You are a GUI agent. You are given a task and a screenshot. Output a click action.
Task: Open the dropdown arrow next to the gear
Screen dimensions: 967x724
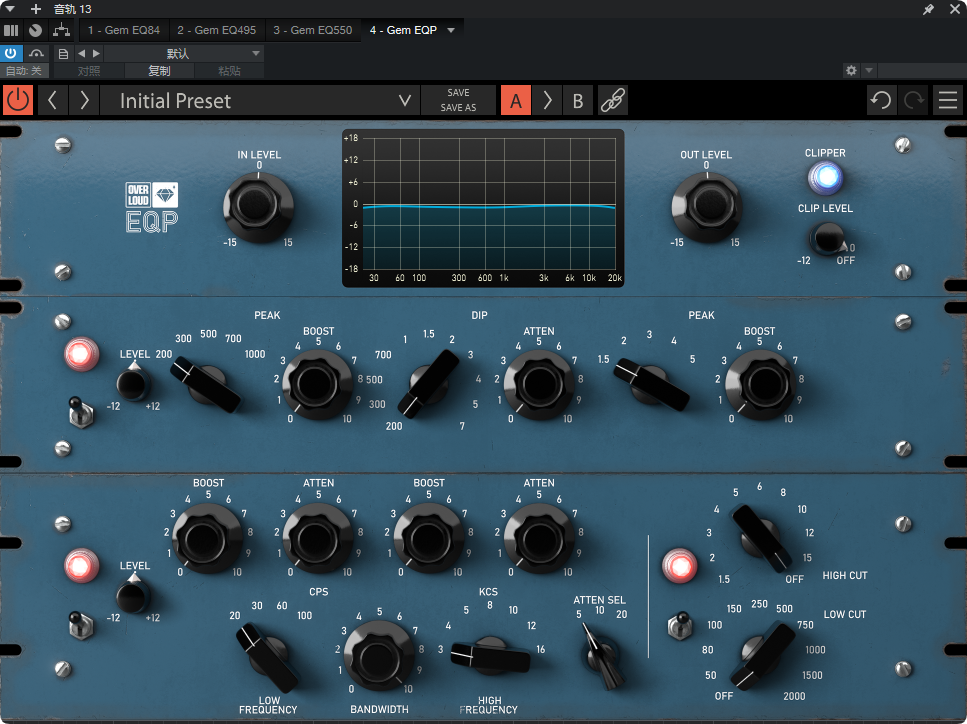click(x=869, y=70)
